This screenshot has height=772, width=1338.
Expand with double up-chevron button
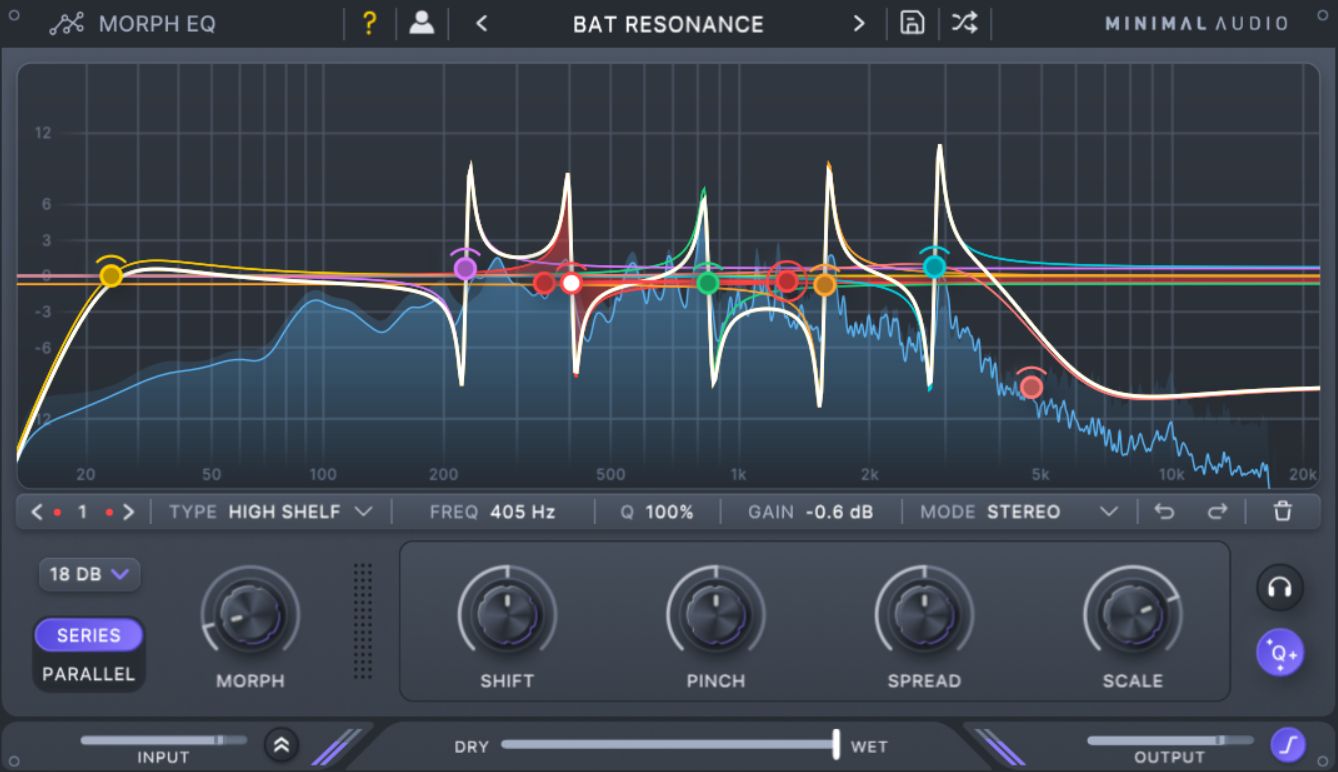(282, 745)
